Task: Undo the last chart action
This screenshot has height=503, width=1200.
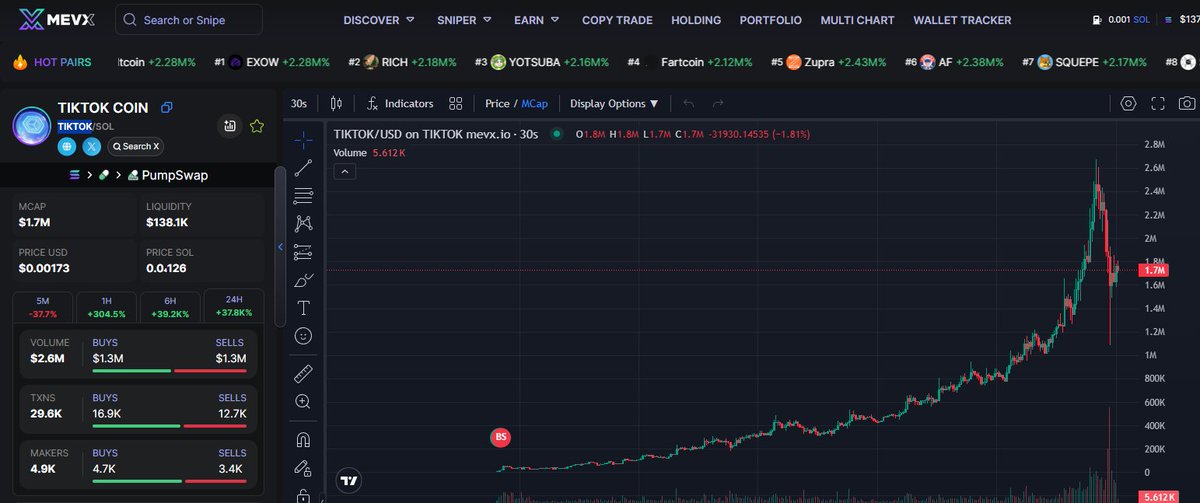Action: (688, 103)
